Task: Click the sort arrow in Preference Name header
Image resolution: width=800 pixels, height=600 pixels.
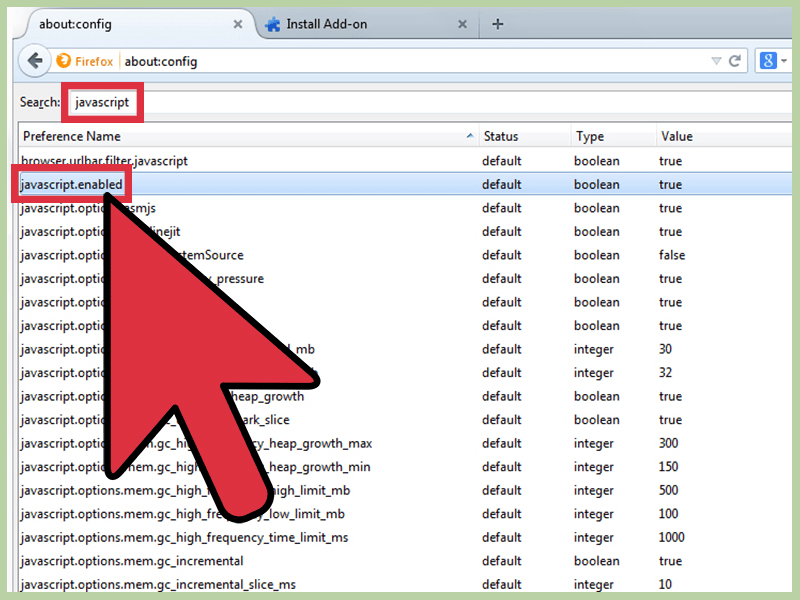Action: coord(470,136)
